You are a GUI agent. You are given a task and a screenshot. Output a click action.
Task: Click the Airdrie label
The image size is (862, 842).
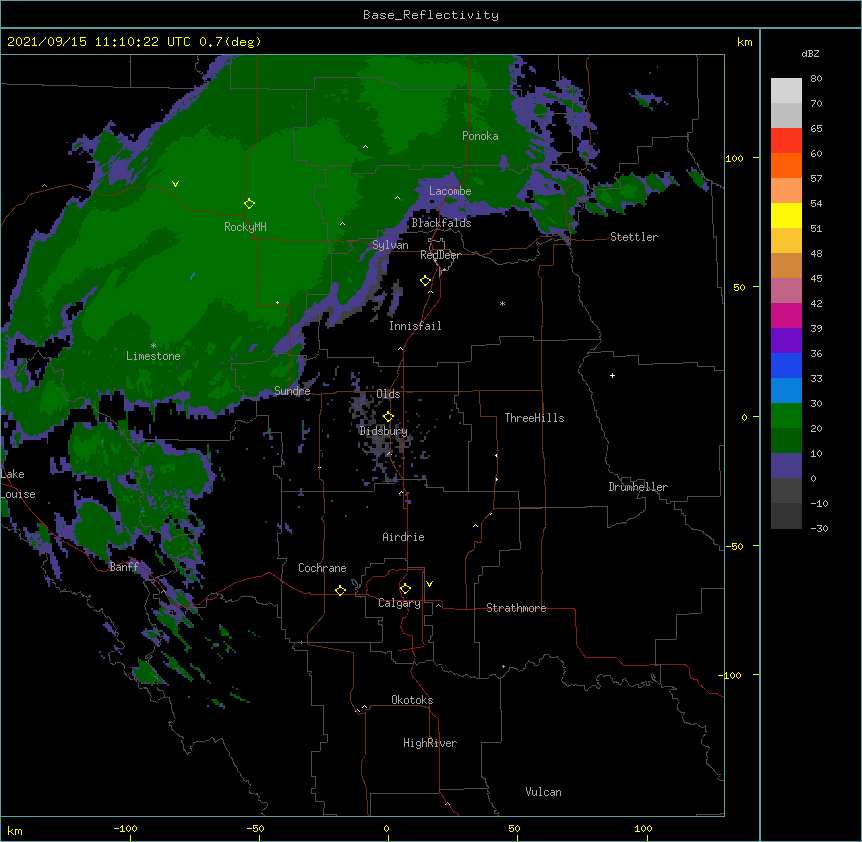click(403, 537)
